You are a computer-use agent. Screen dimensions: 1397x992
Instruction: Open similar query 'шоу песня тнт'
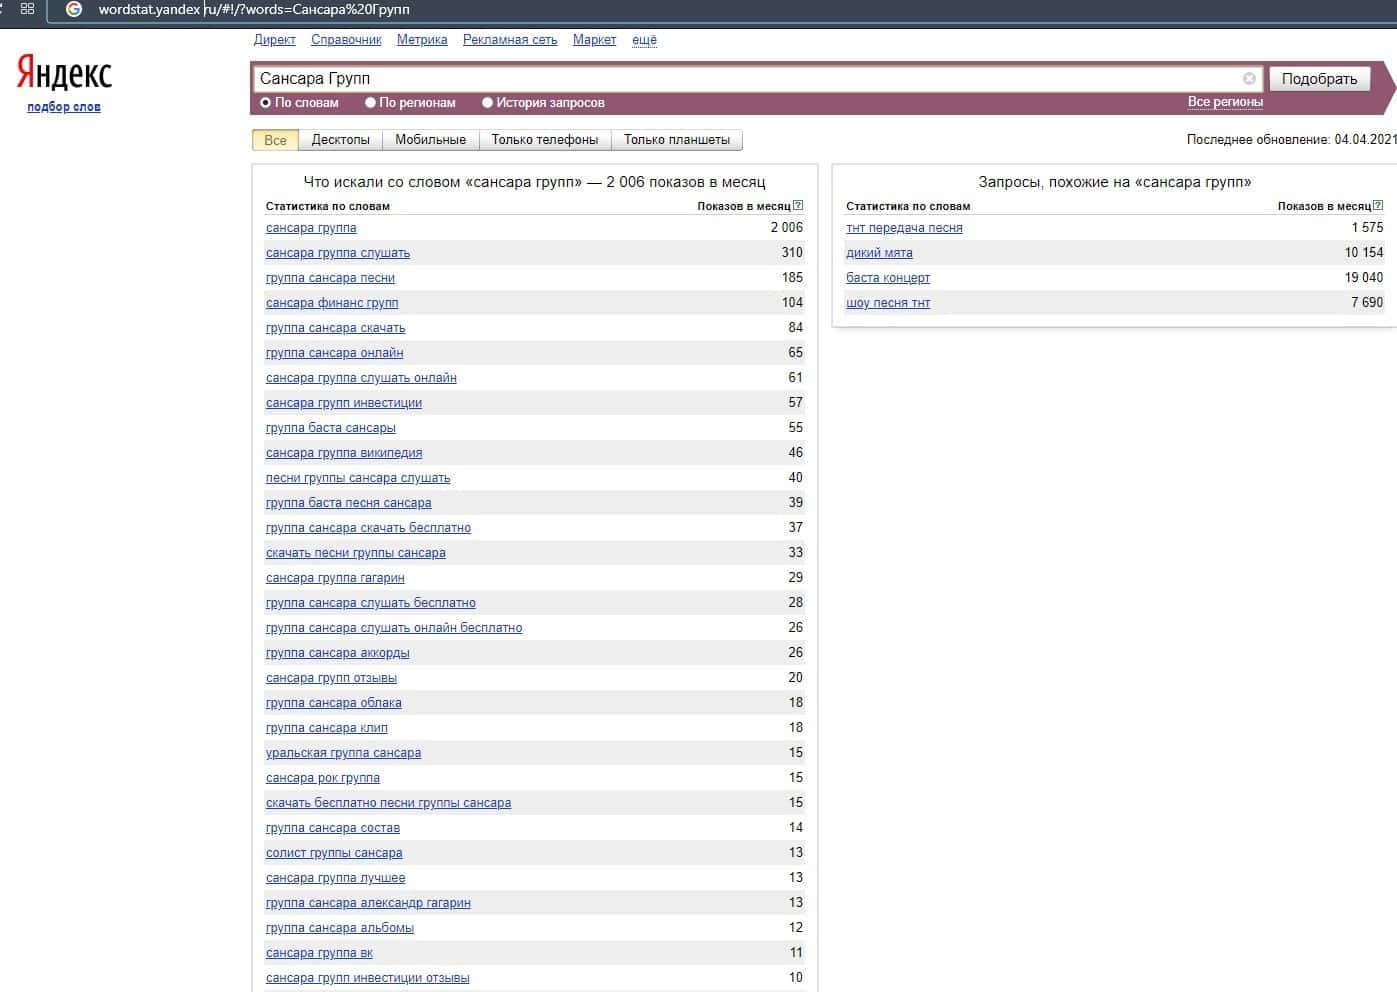coord(888,303)
